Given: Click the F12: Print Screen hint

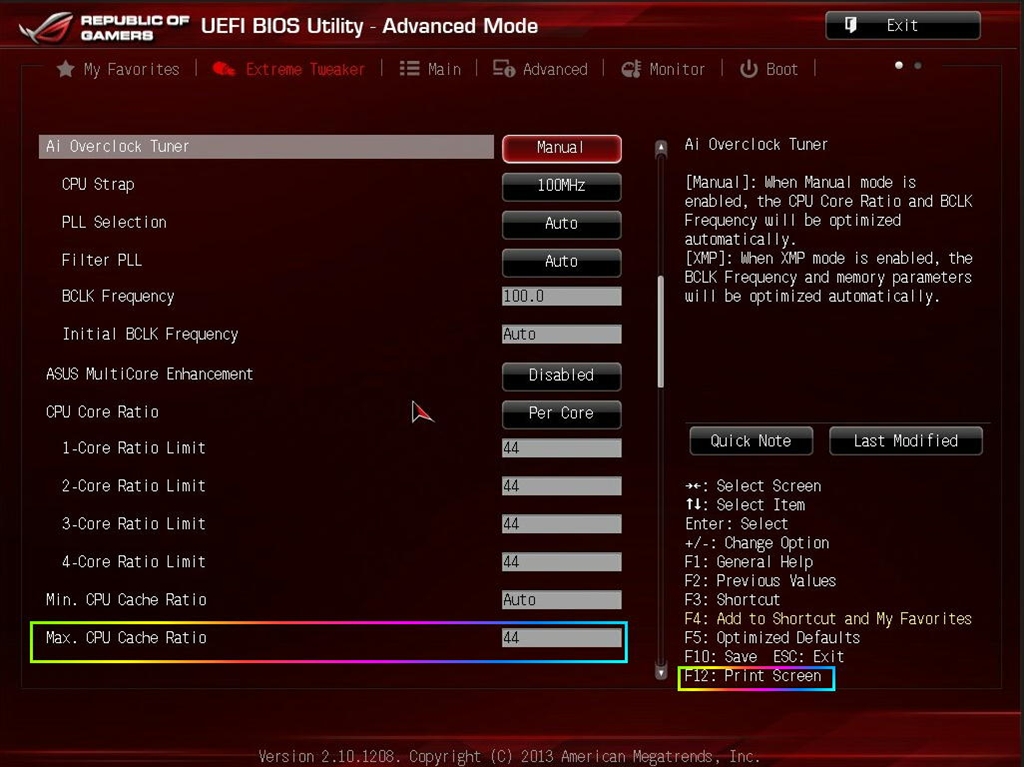Looking at the screenshot, I should click(753, 676).
